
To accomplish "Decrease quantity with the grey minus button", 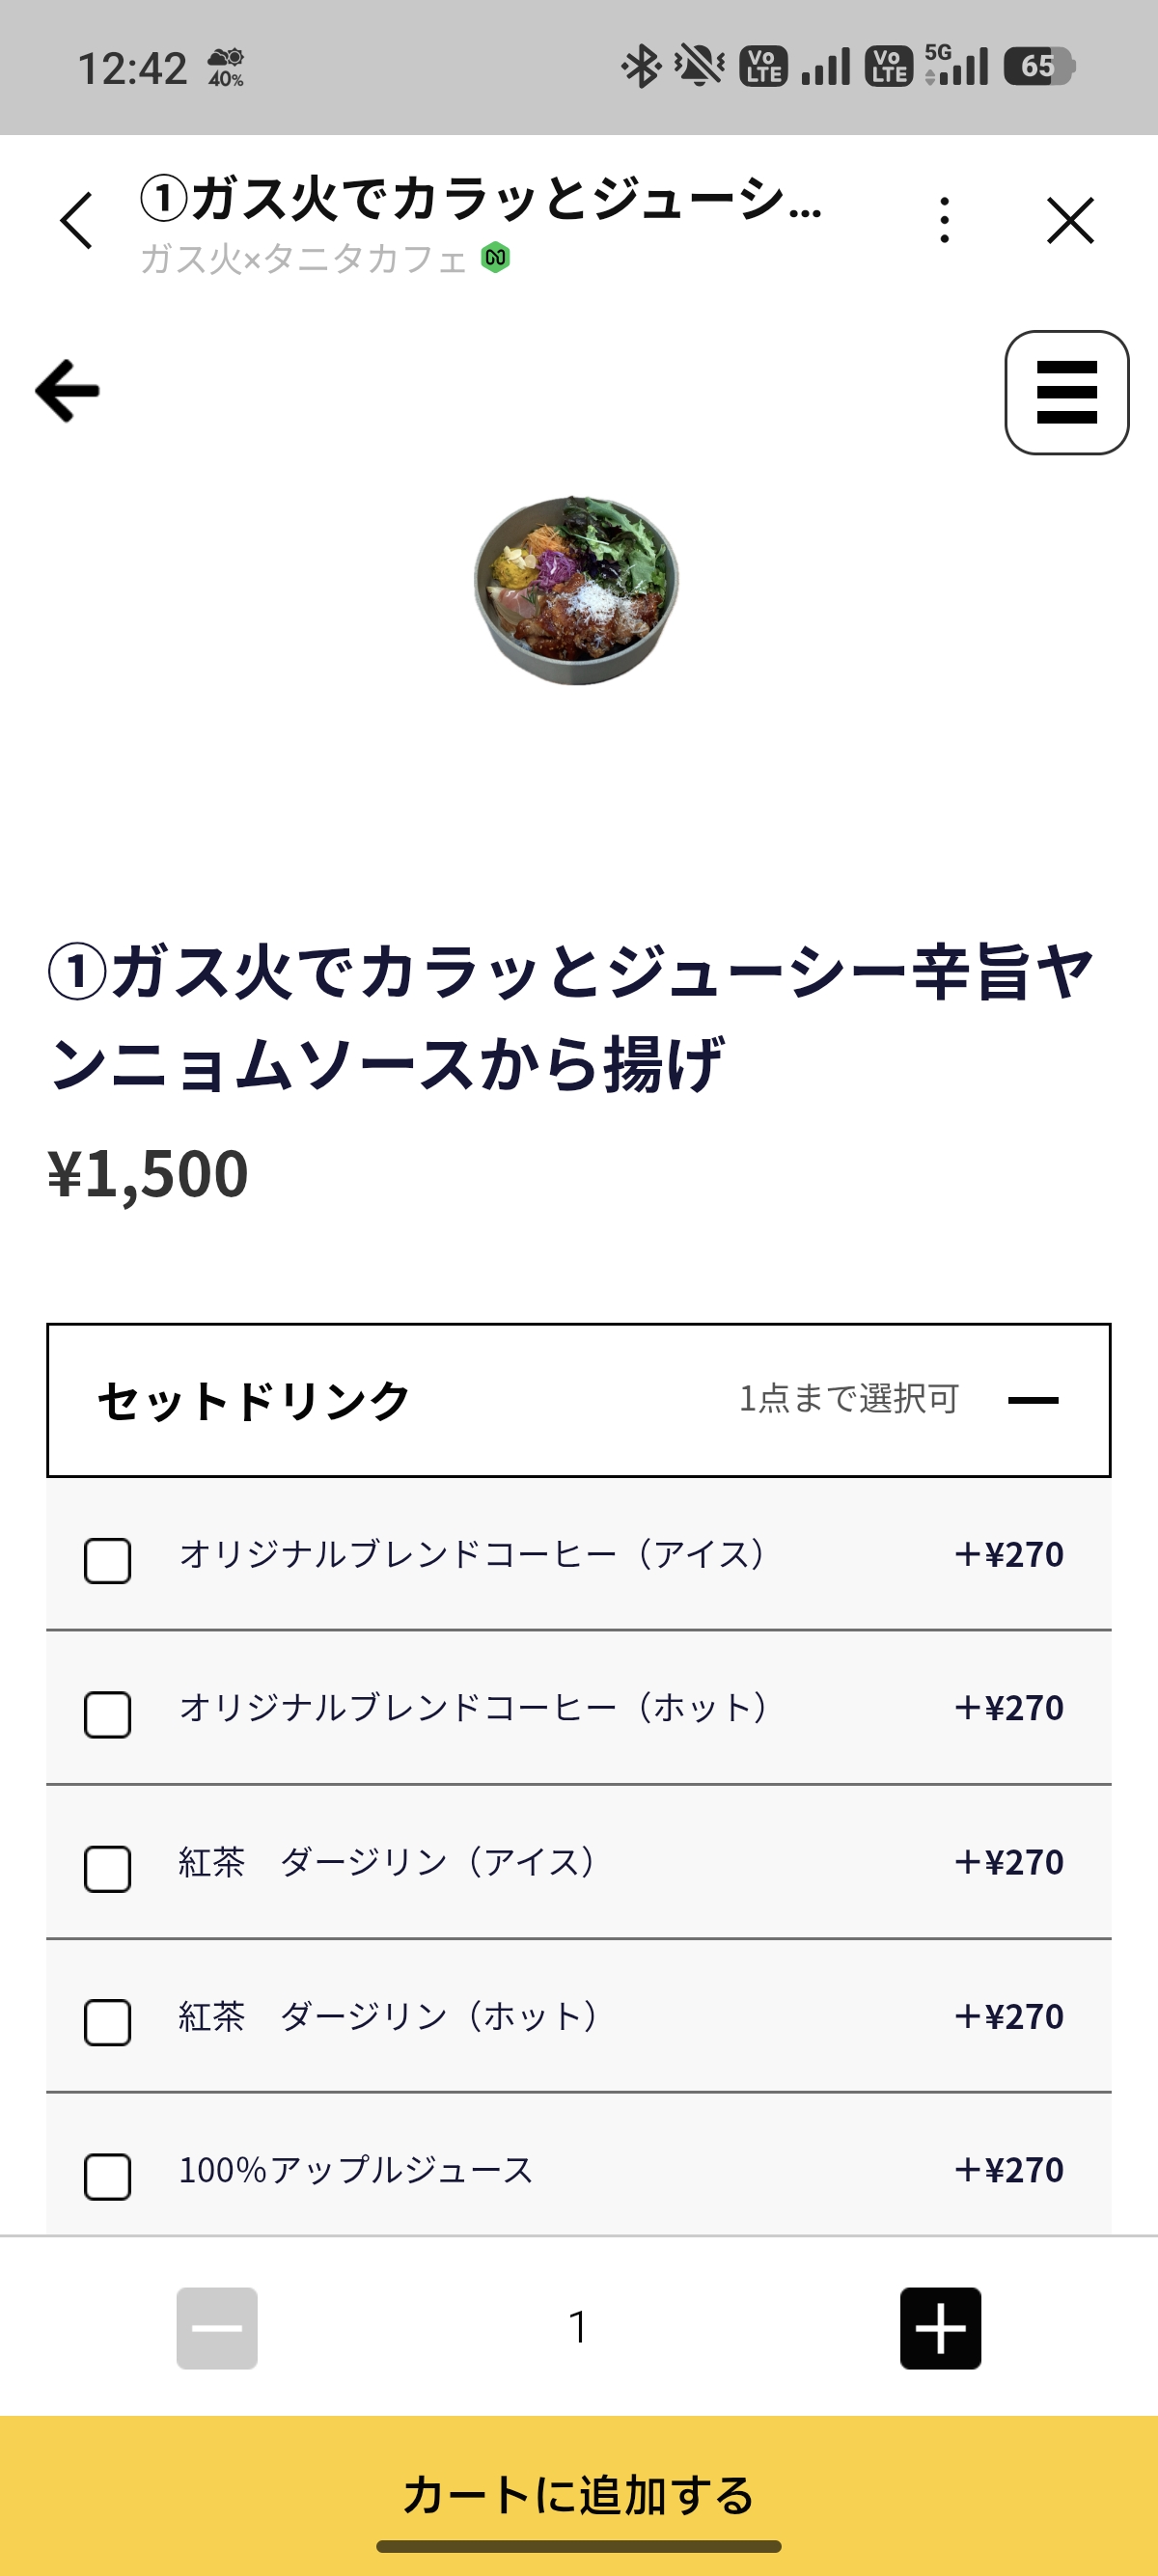I will point(217,2327).
